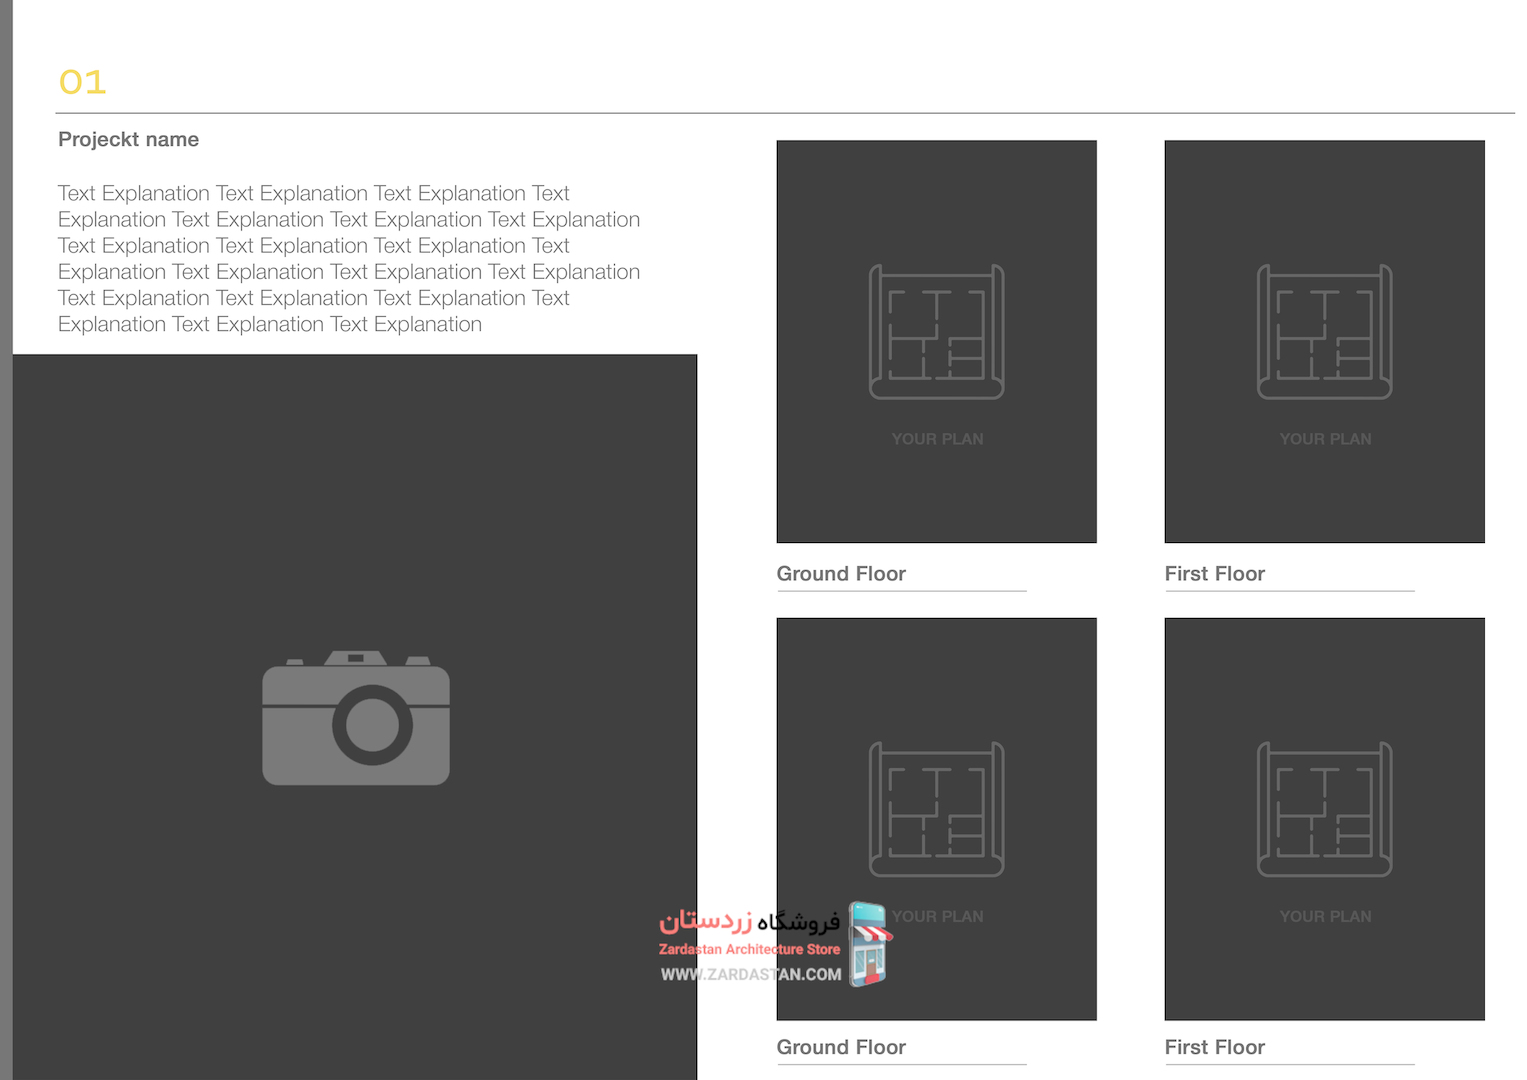The image size is (1527, 1080).
Task: Click the lower First Floor caption
Action: pos(1214,1047)
